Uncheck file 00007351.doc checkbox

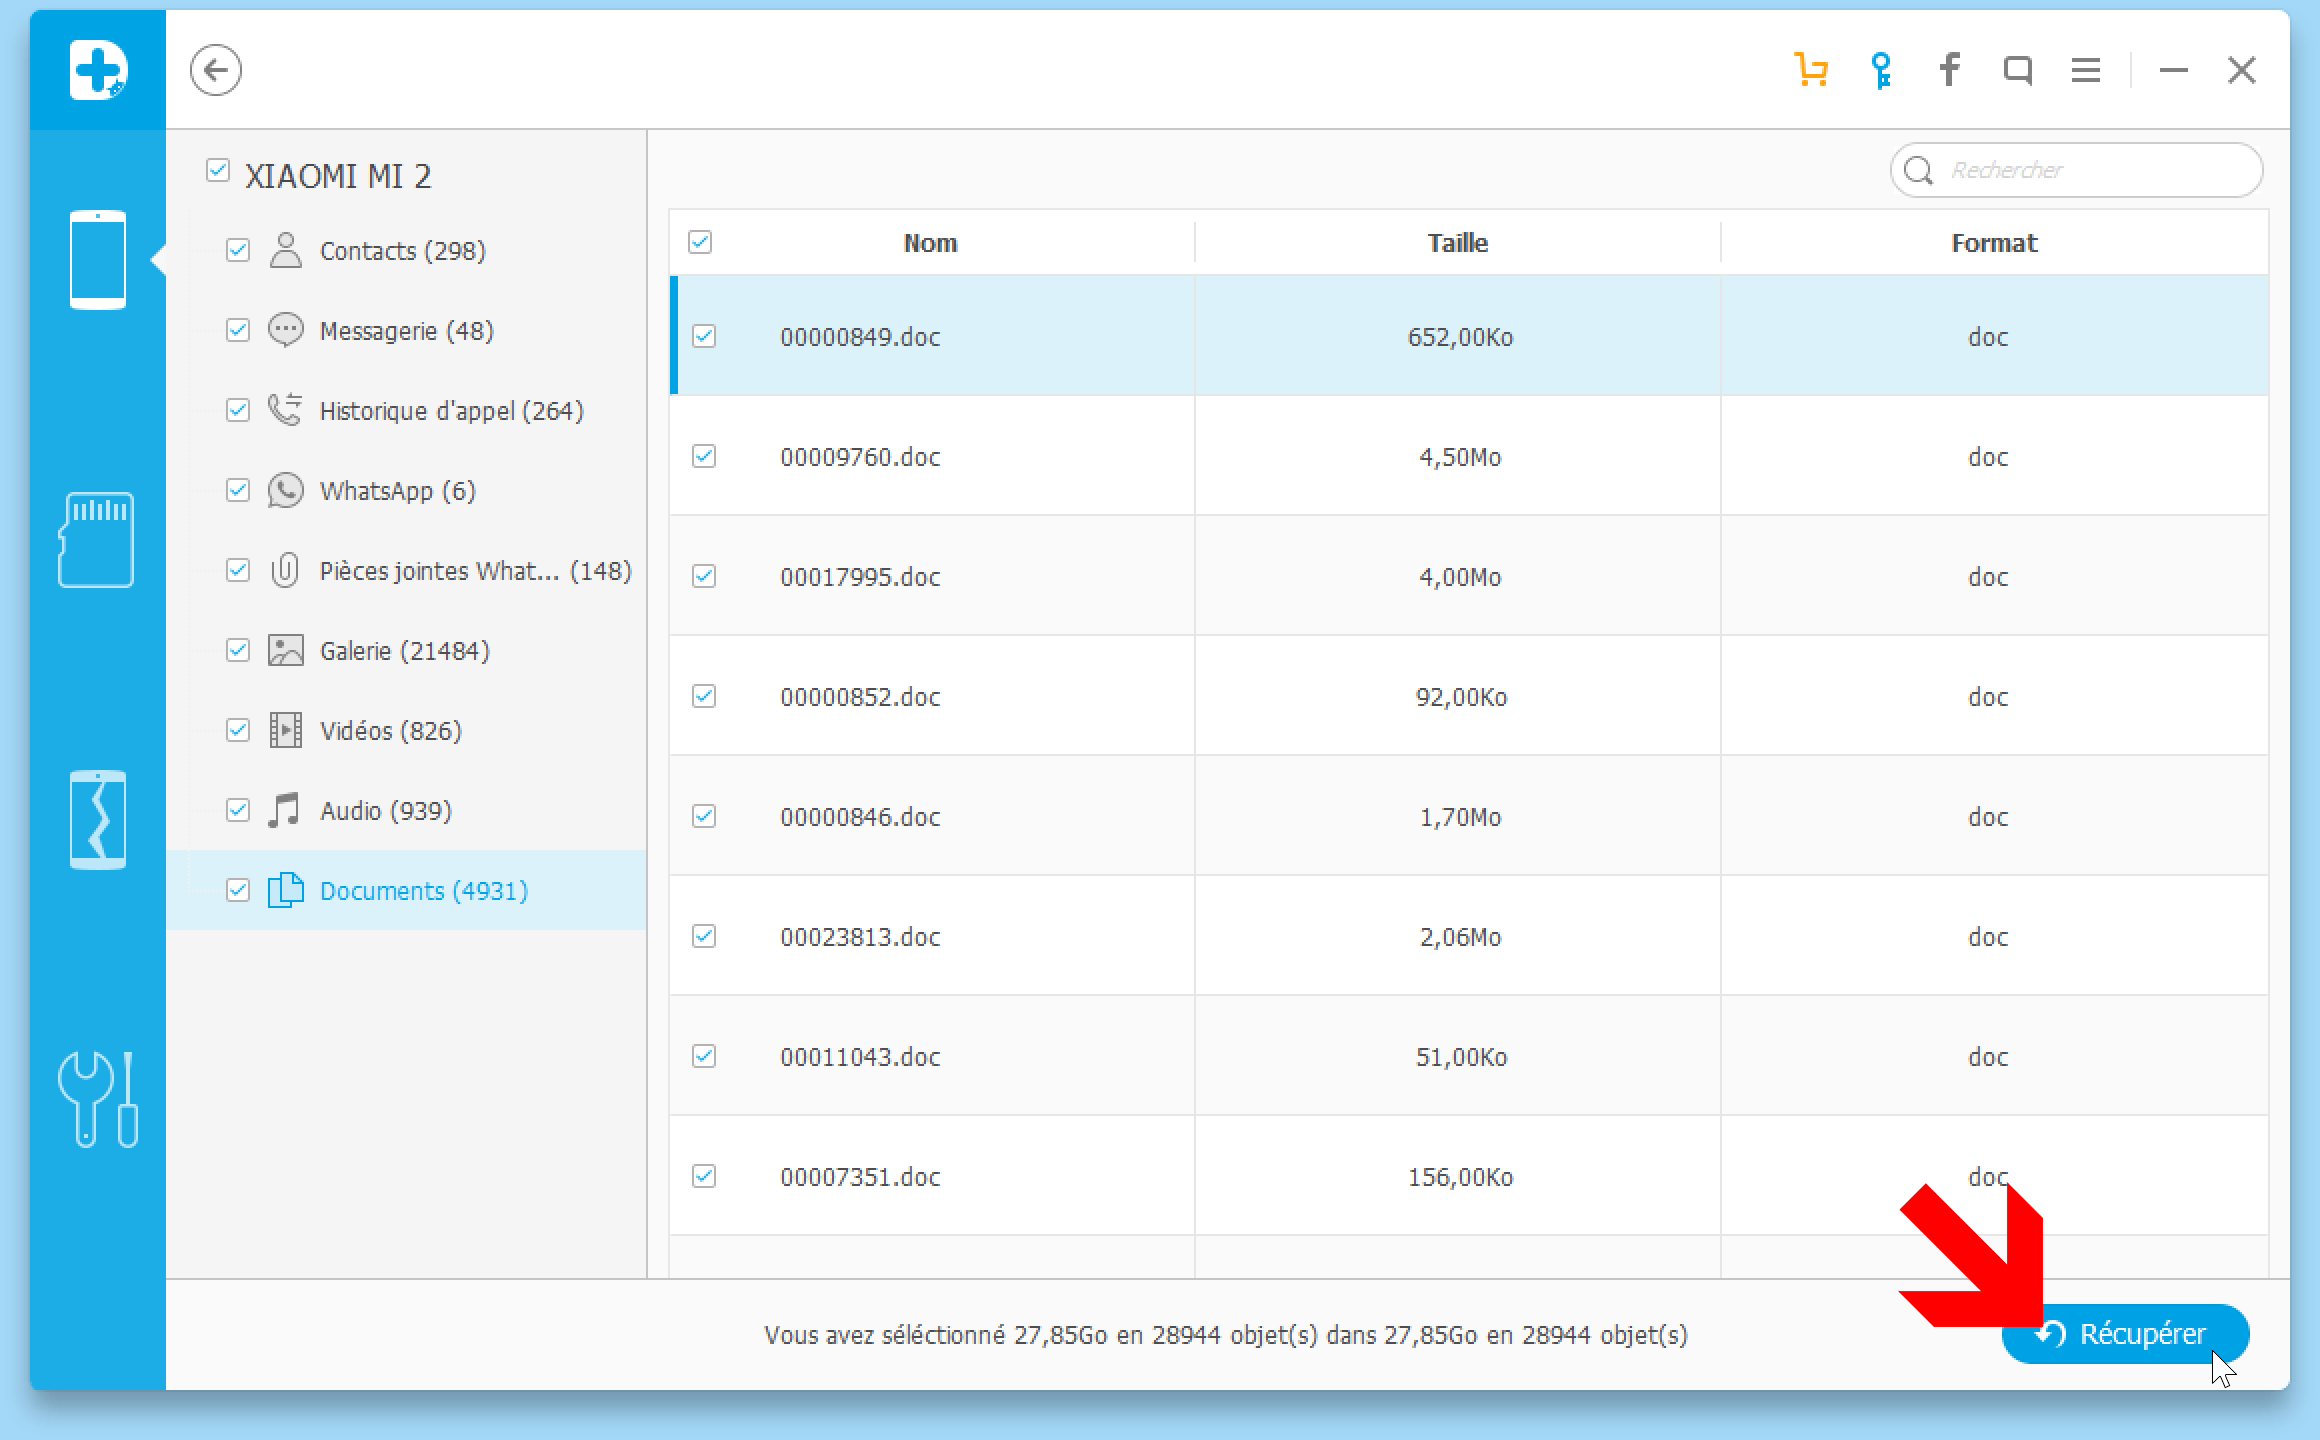tap(704, 1176)
